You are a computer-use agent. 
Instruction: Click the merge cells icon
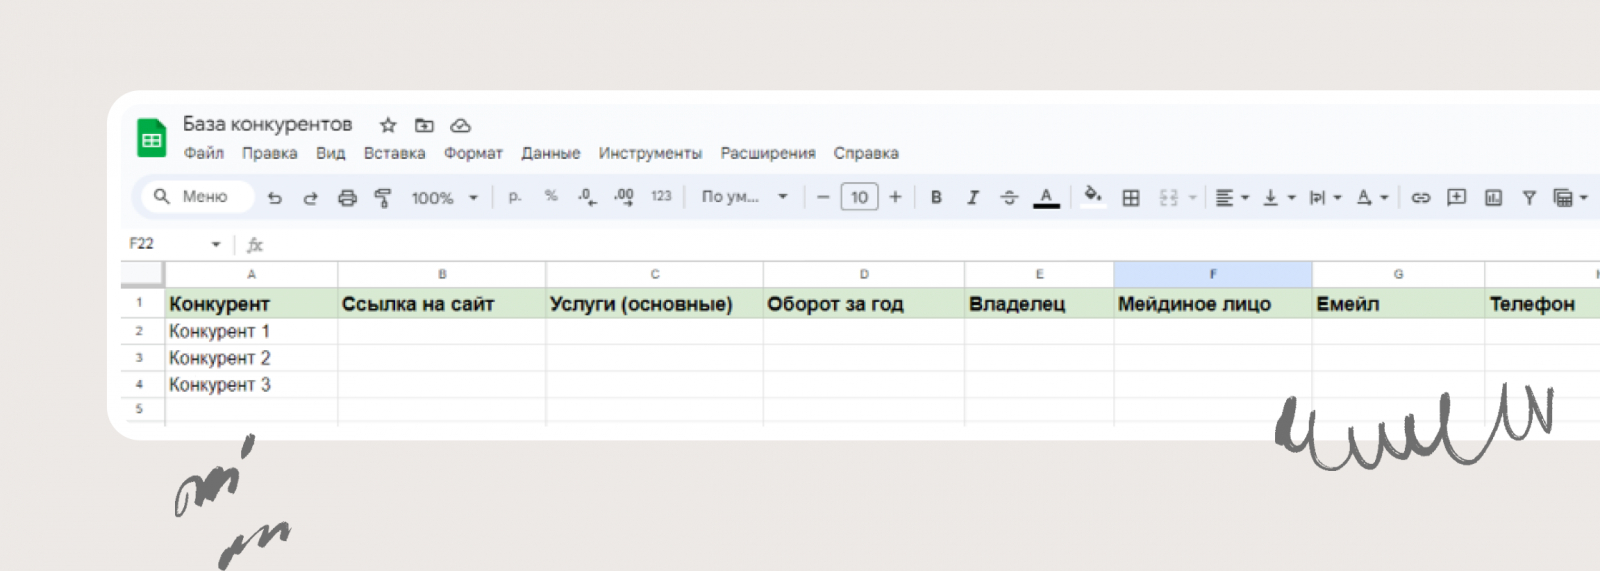[x=1168, y=198]
